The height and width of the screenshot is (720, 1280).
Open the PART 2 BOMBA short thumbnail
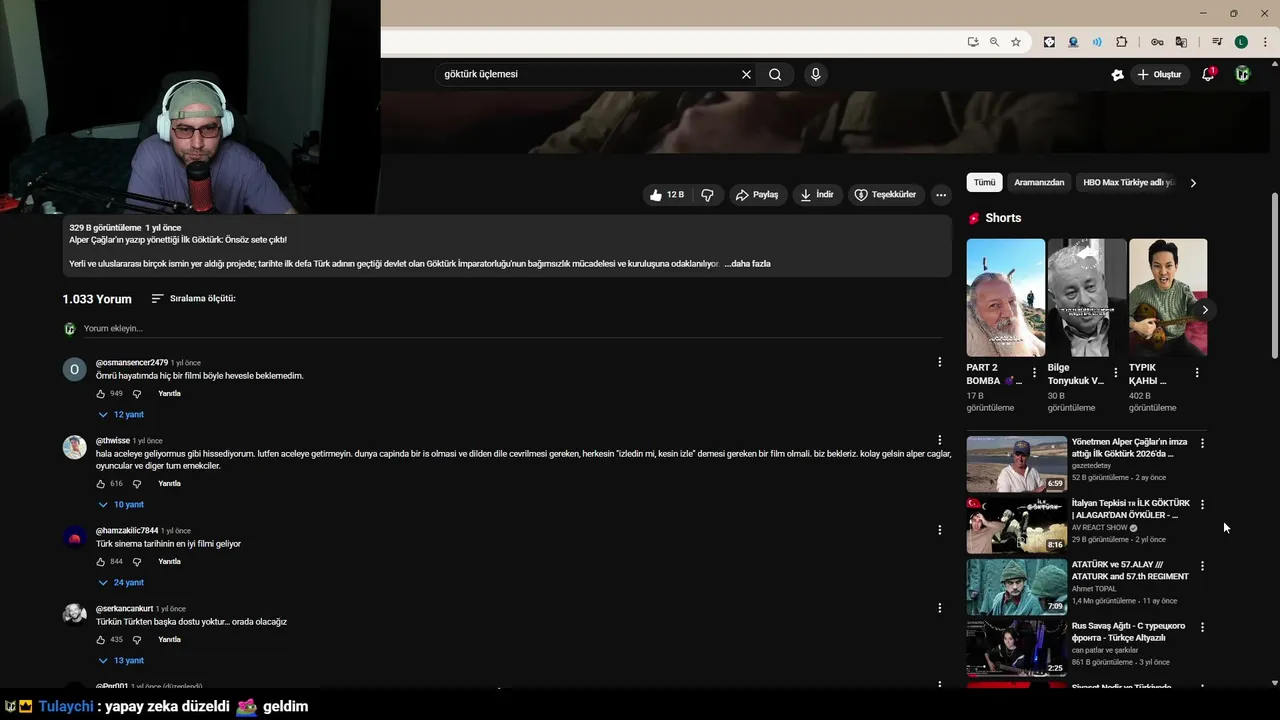pyautogui.click(x=1006, y=297)
